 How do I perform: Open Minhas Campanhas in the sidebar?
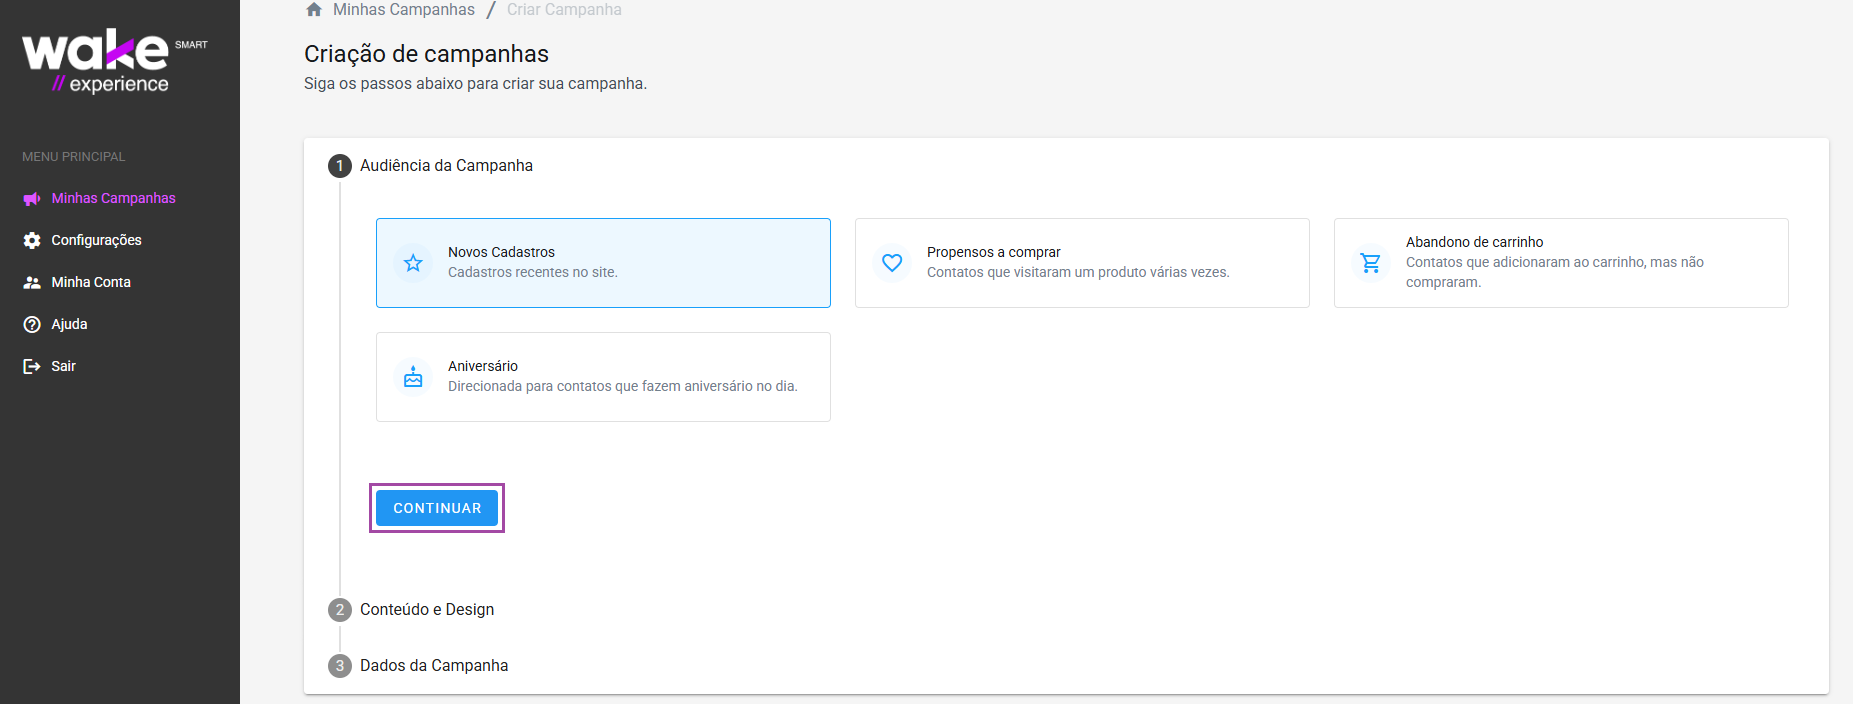point(114,198)
